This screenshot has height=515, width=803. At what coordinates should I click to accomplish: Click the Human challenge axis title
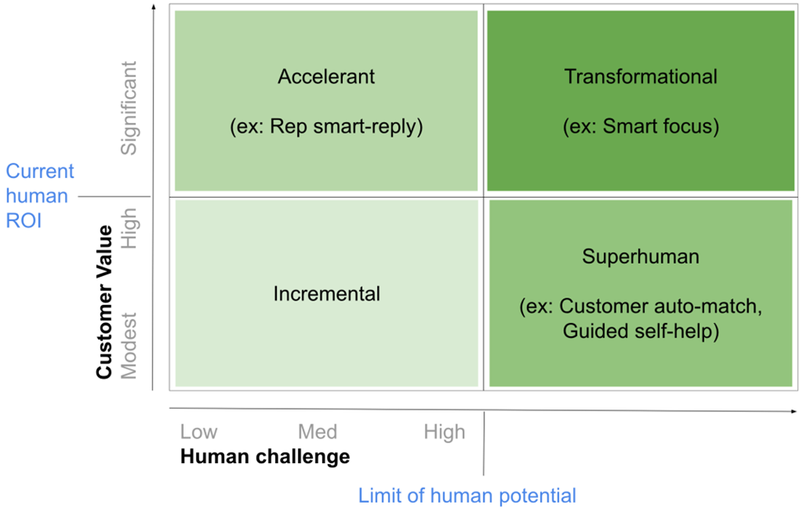click(265, 456)
